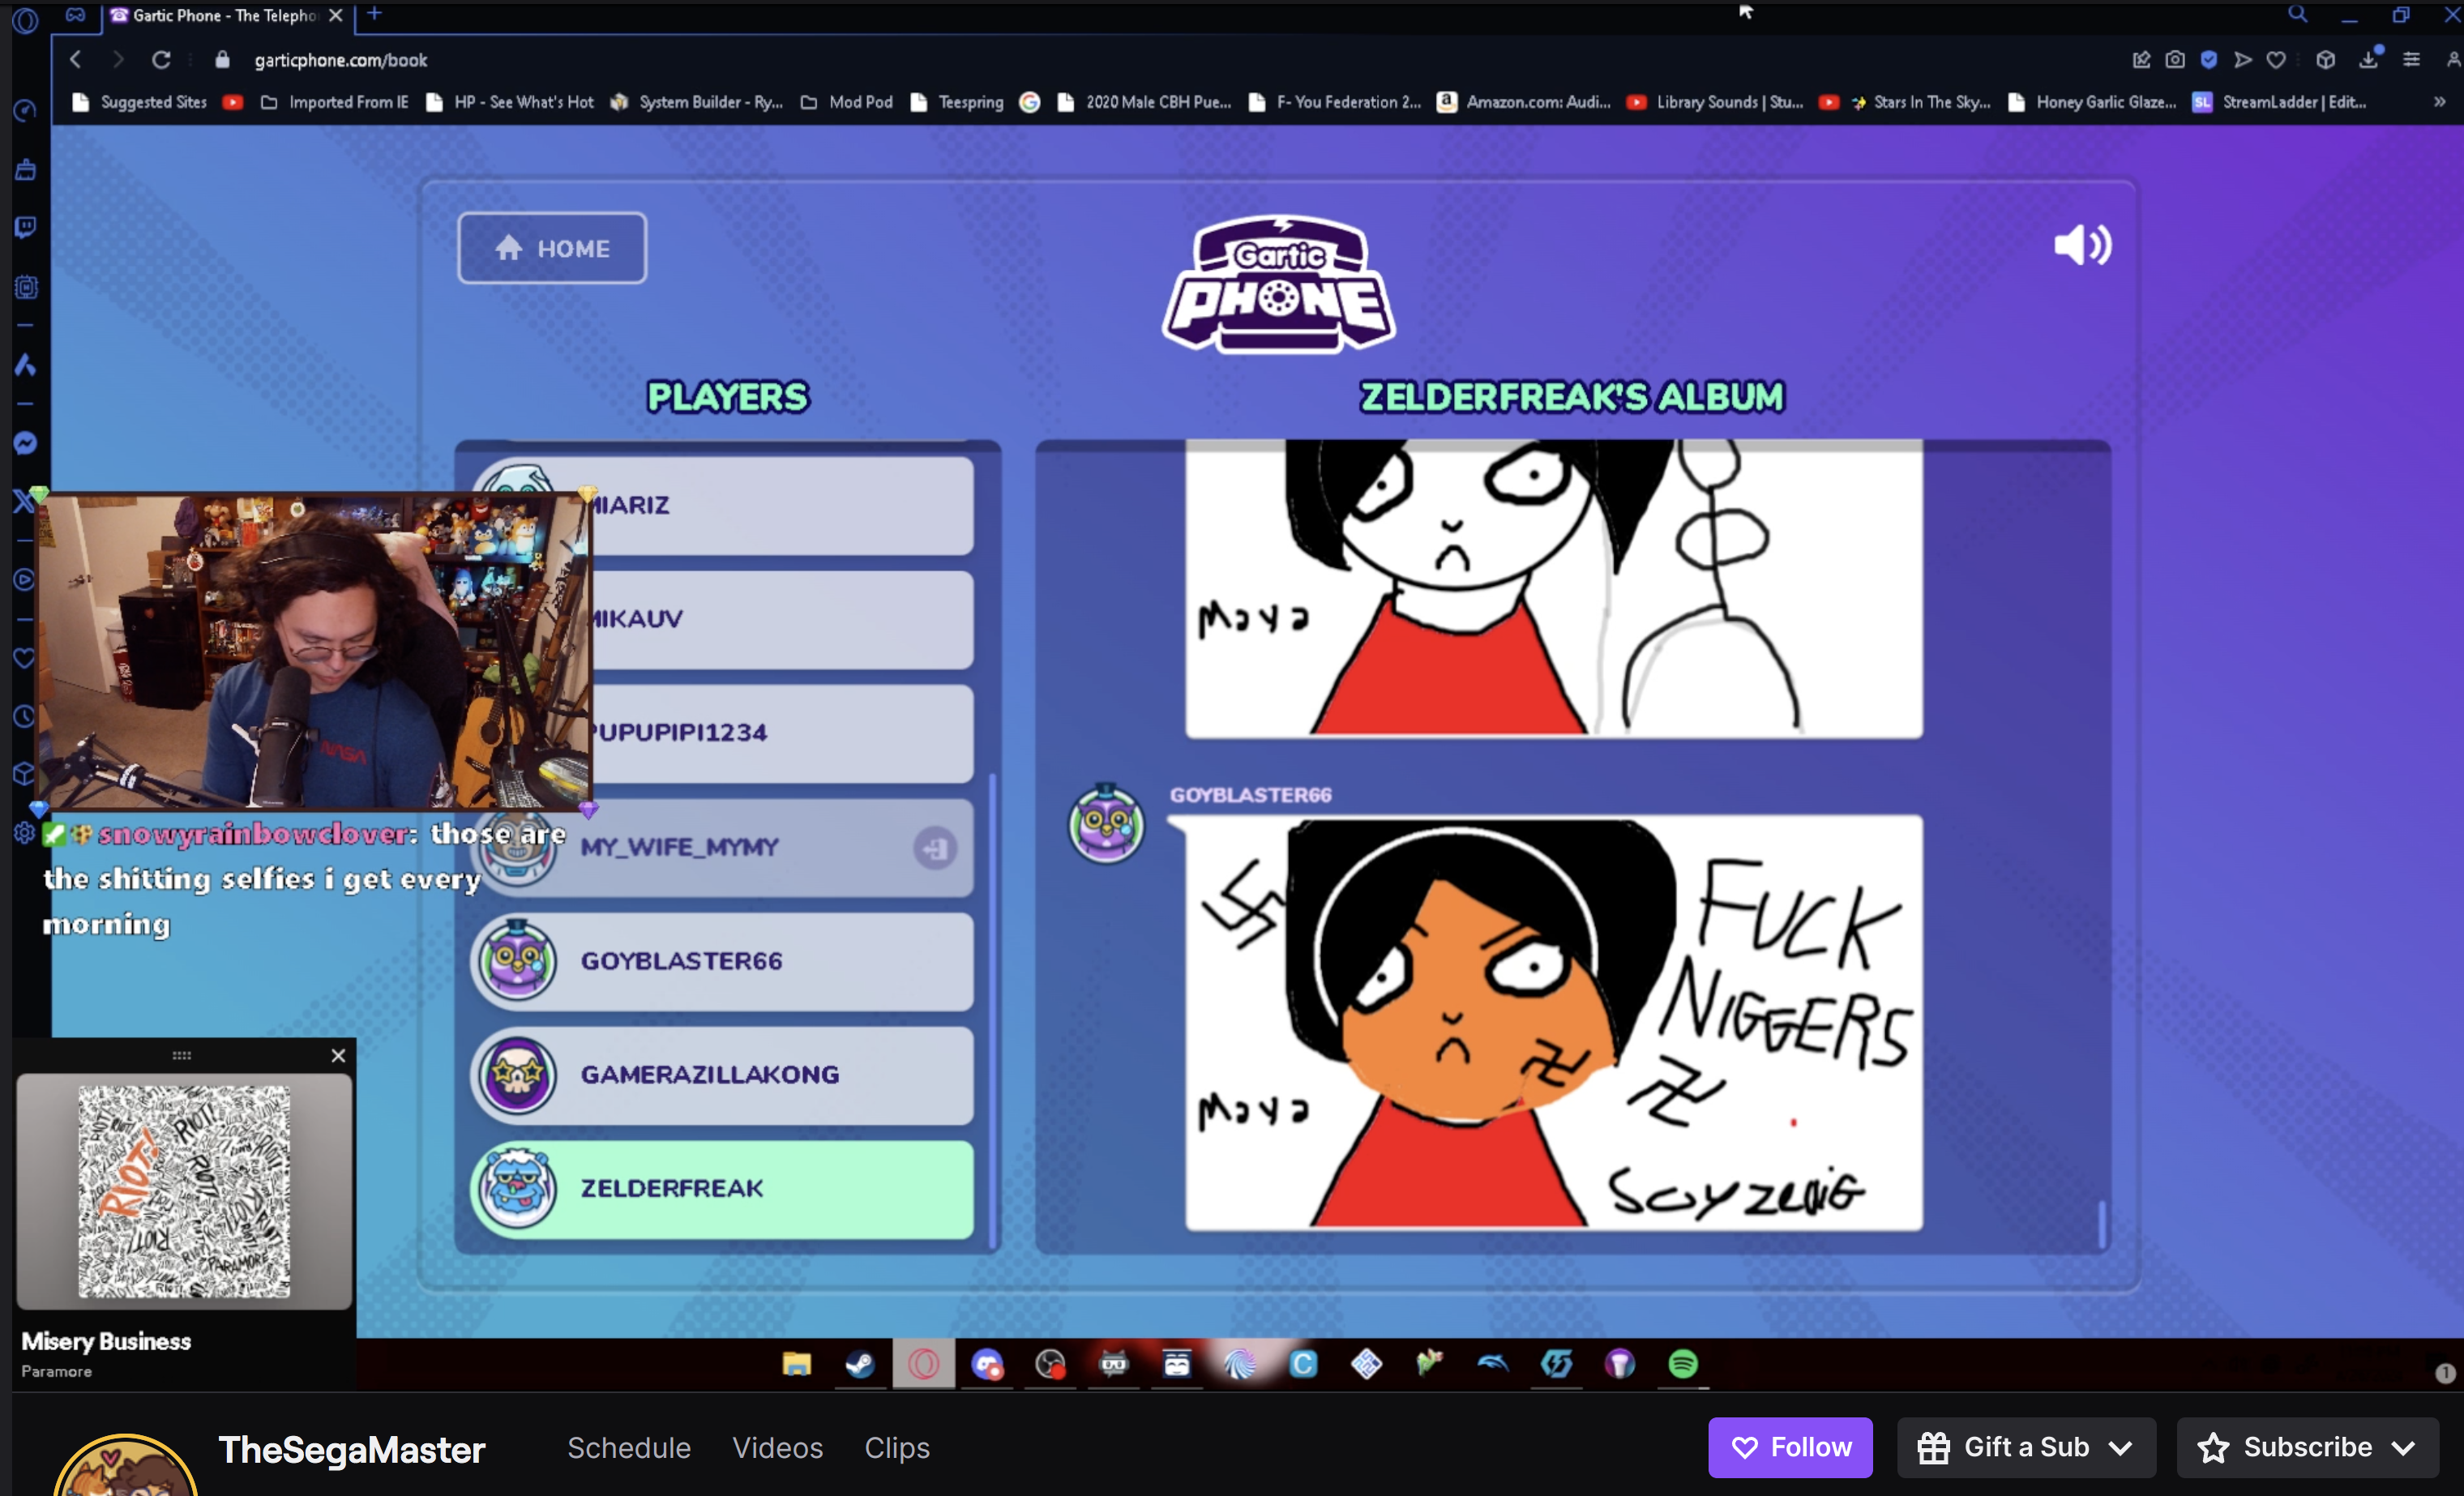The height and width of the screenshot is (1496, 2464).
Task: Expand the bookmarks bar overflow chevron
Action: pyautogui.click(x=2439, y=102)
